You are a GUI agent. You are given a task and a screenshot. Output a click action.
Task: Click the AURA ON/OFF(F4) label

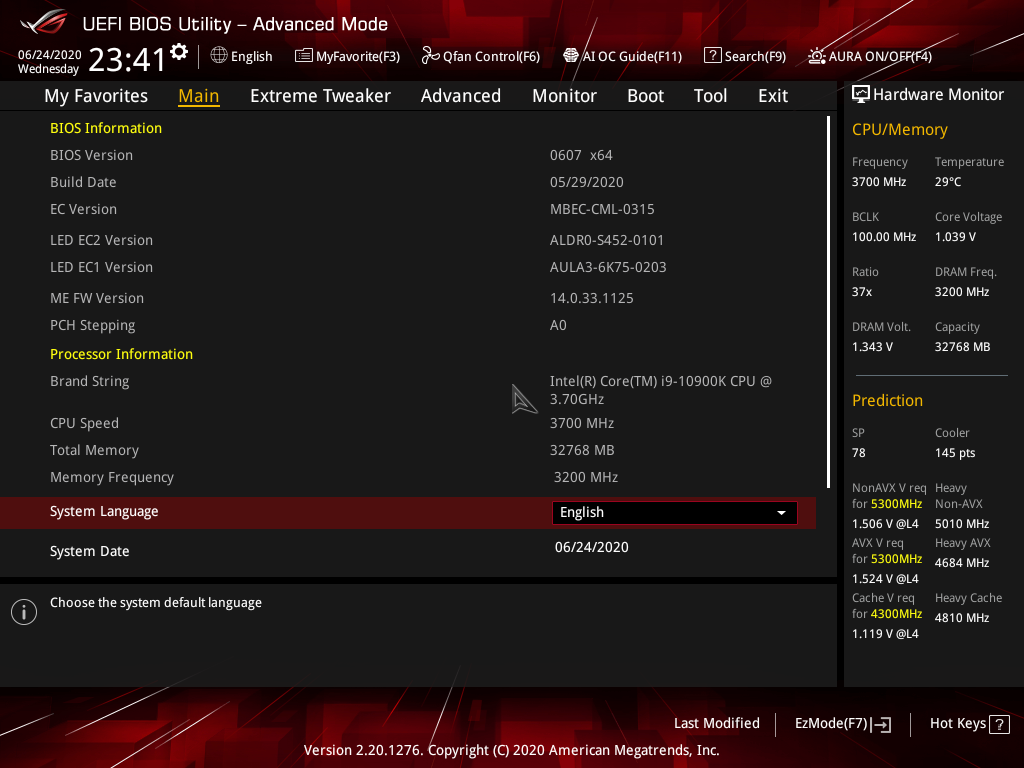pos(880,56)
